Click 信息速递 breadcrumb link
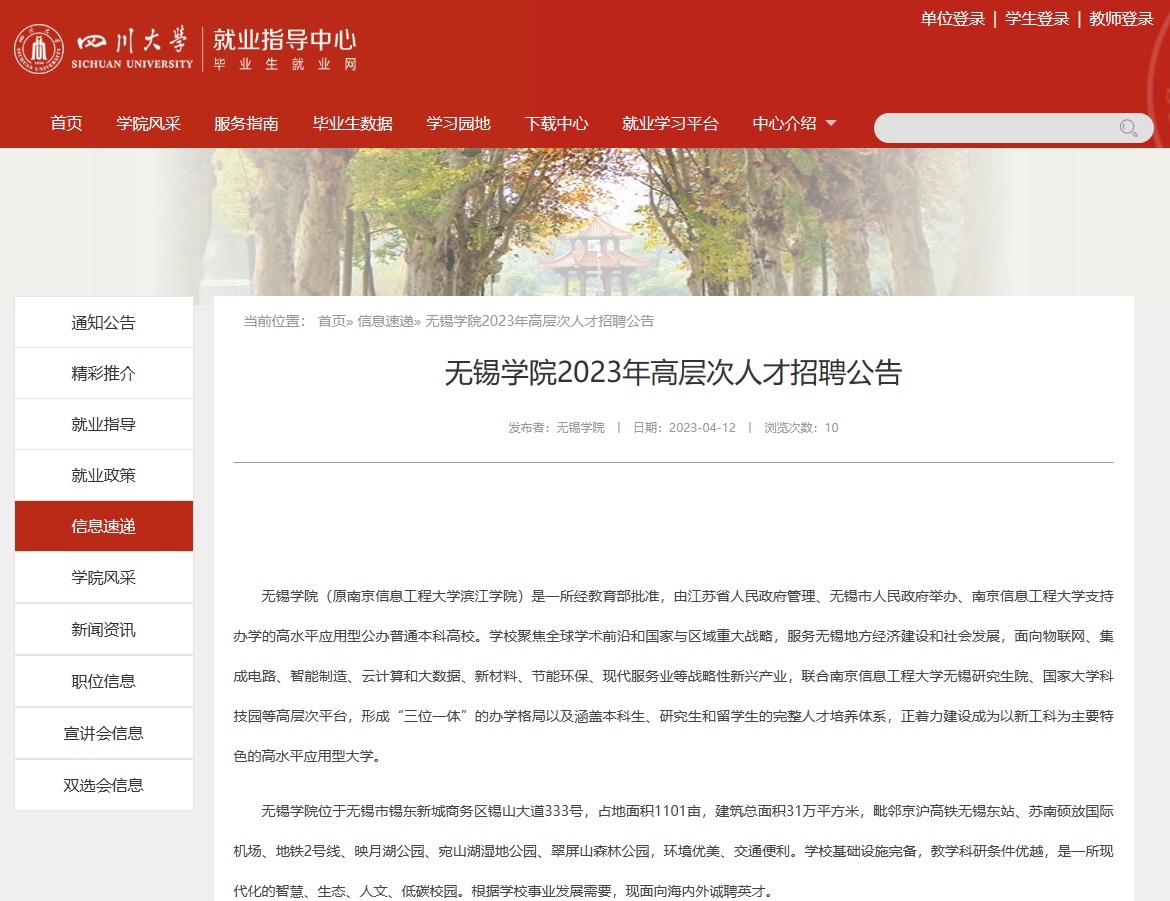This screenshot has width=1170, height=901. [385, 321]
